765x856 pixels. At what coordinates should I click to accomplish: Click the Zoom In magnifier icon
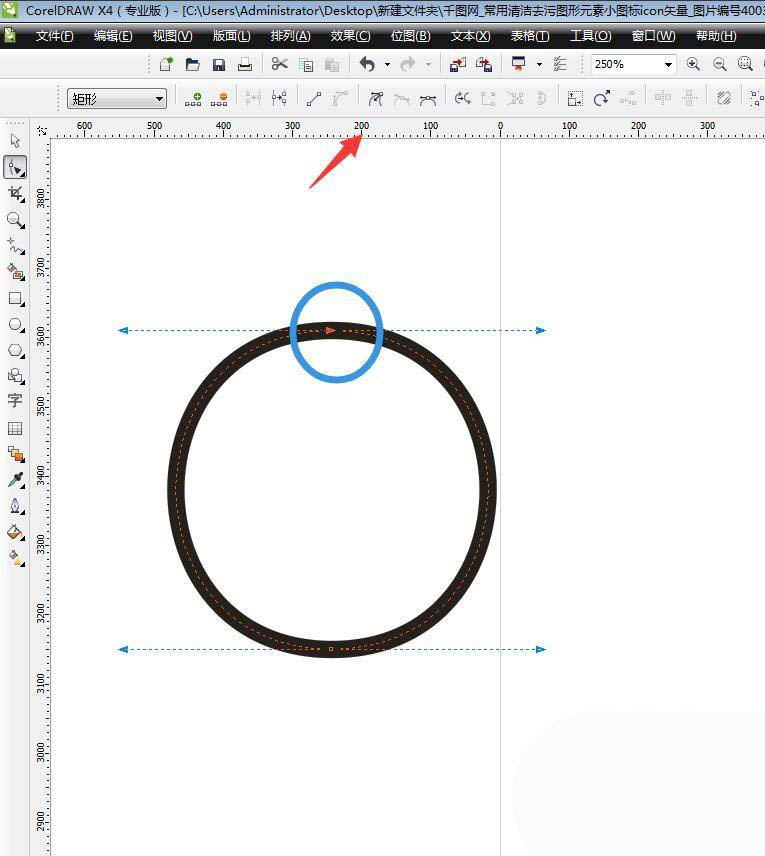[x=693, y=64]
